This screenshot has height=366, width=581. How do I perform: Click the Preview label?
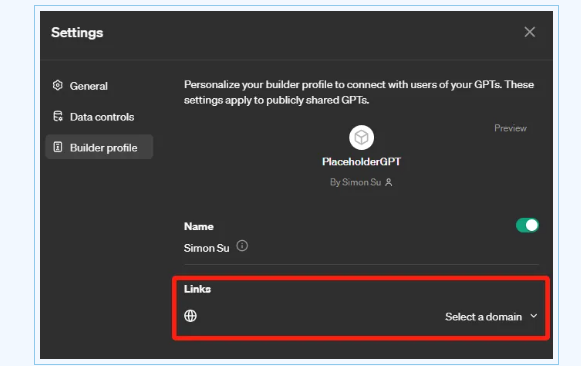[510, 128]
